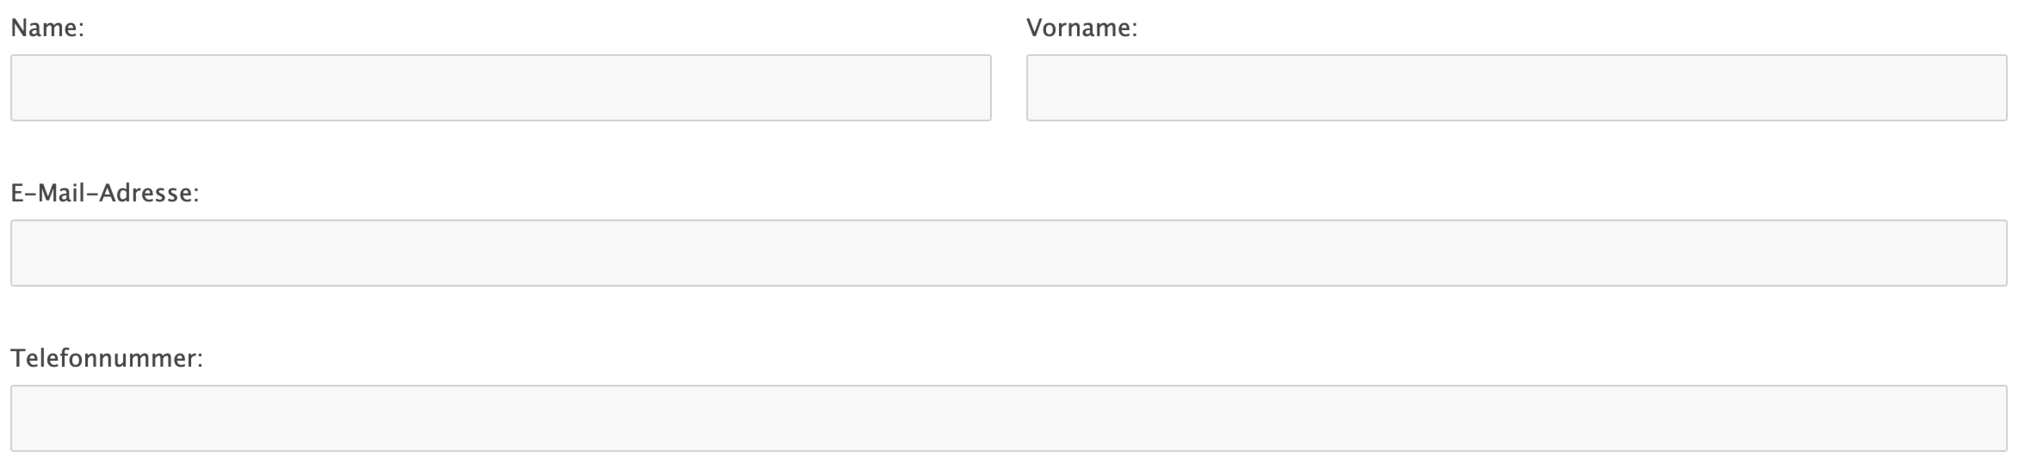This screenshot has height=470, width=2024.
Task: Click the "Vorname:" label text
Action: 1081,28
